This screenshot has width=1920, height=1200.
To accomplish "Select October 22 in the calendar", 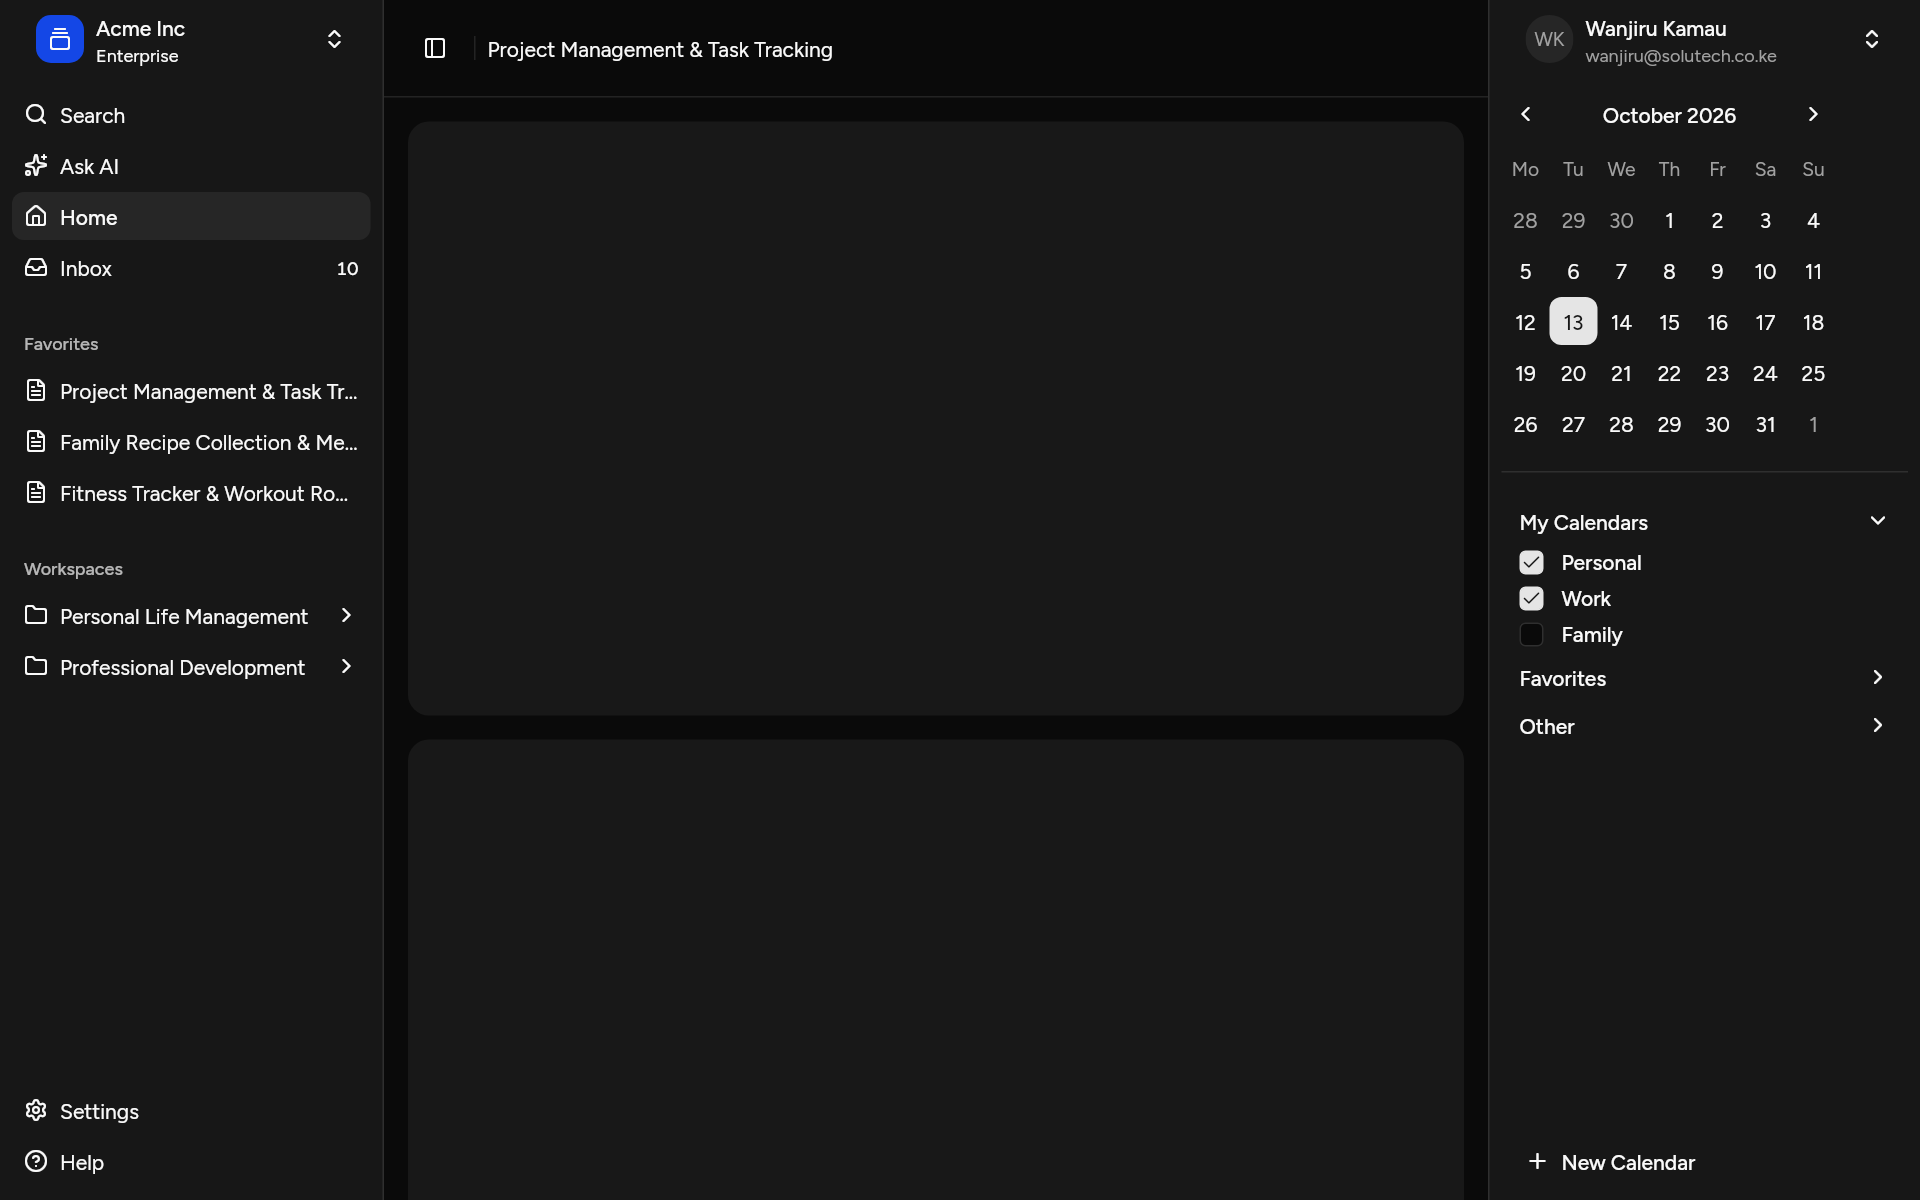I will (x=1669, y=373).
